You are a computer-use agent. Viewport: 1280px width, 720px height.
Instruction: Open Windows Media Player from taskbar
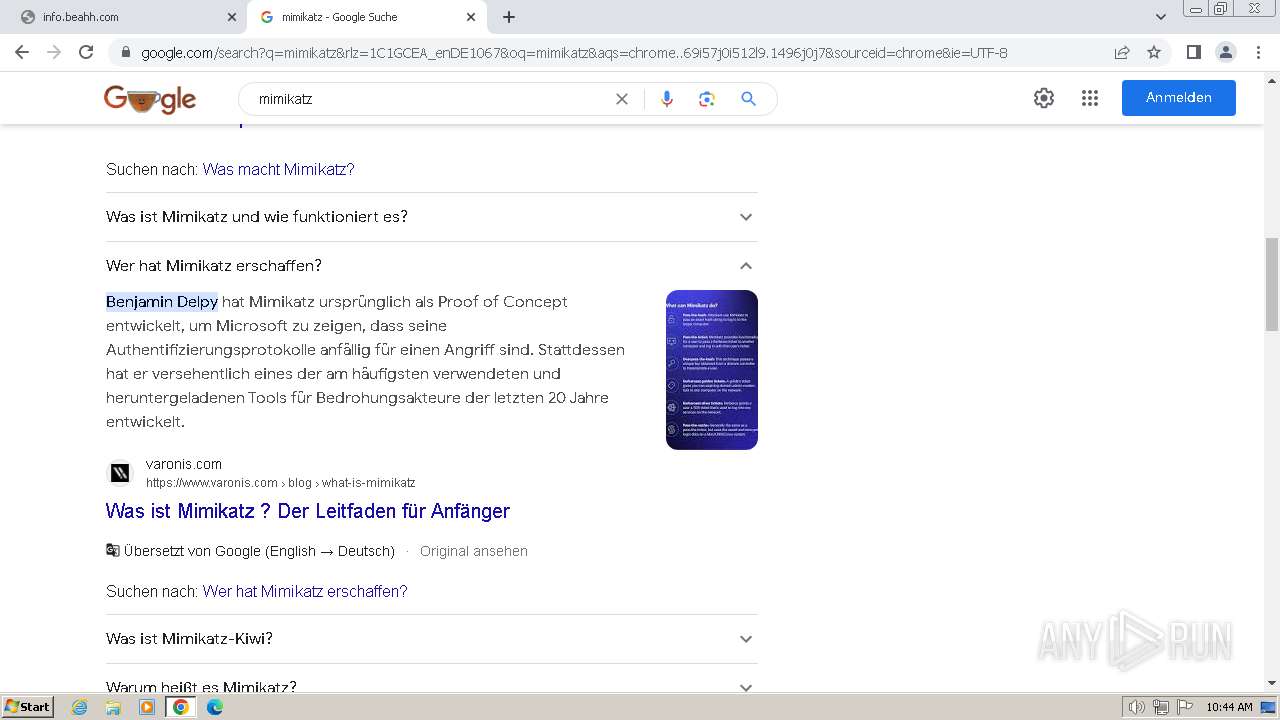tap(147, 707)
